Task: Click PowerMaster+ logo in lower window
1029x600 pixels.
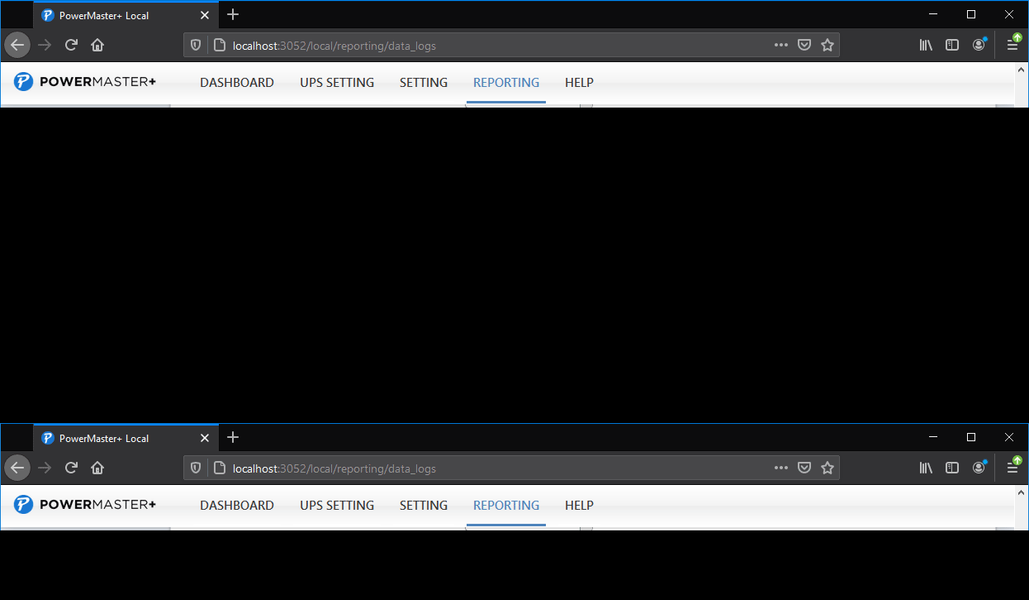Action: [85, 504]
